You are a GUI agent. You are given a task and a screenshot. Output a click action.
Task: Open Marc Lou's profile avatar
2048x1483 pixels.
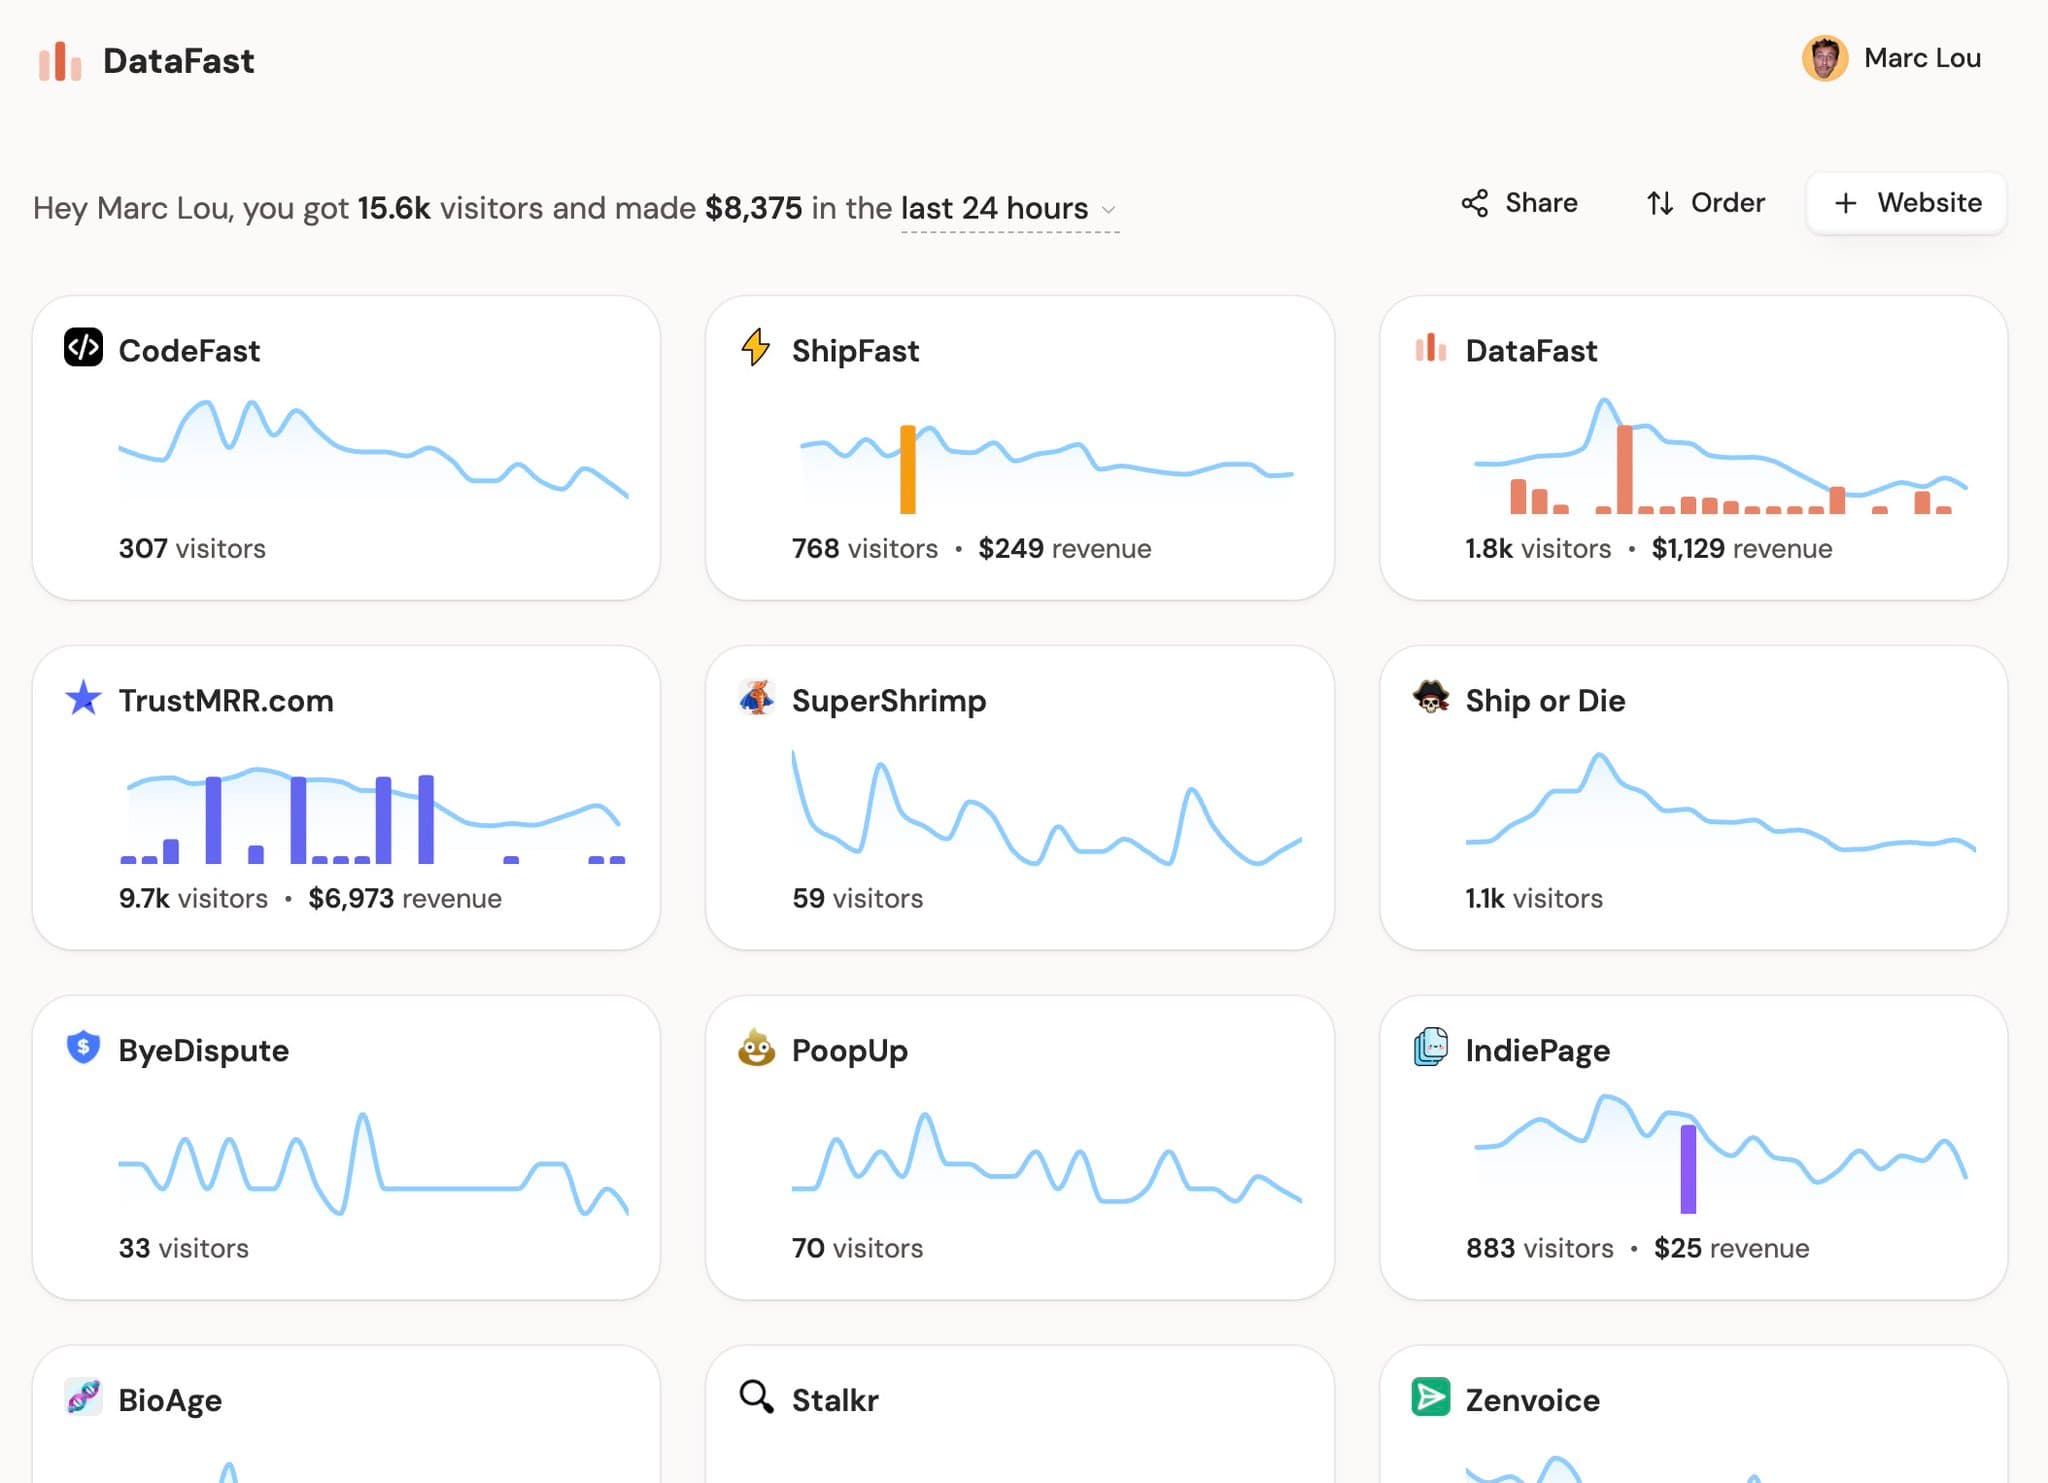(x=1825, y=59)
